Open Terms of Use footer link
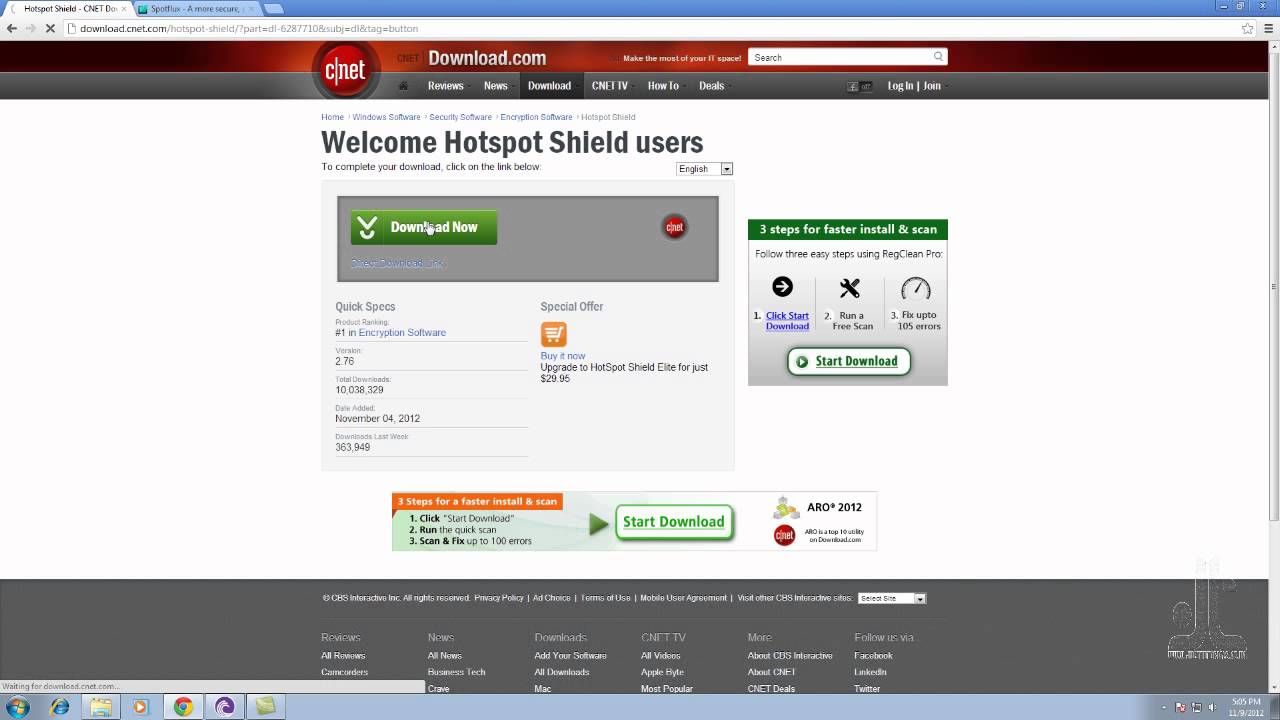 click(x=605, y=598)
